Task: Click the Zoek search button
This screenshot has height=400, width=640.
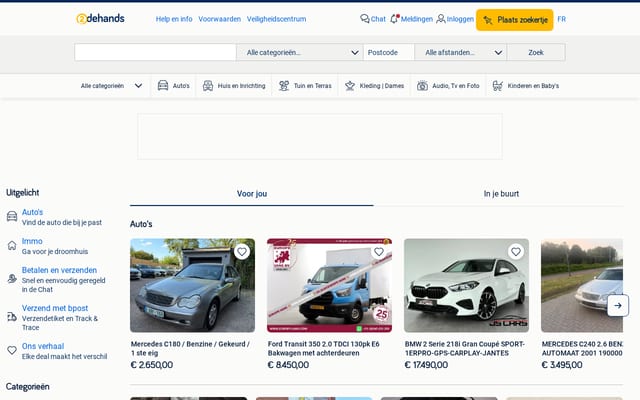Action: 536,52
